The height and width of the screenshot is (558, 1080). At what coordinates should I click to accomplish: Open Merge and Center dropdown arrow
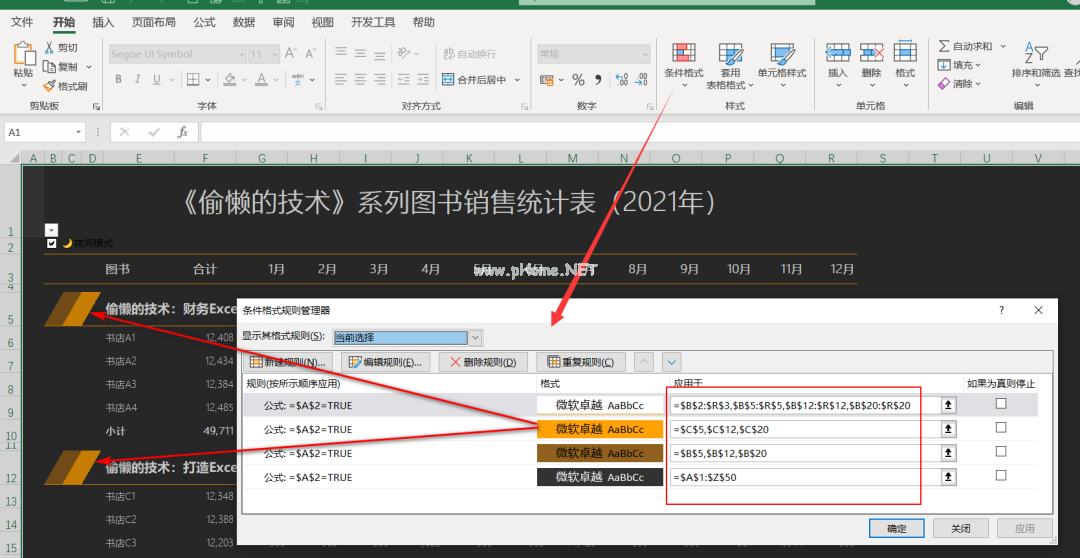click(x=517, y=80)
